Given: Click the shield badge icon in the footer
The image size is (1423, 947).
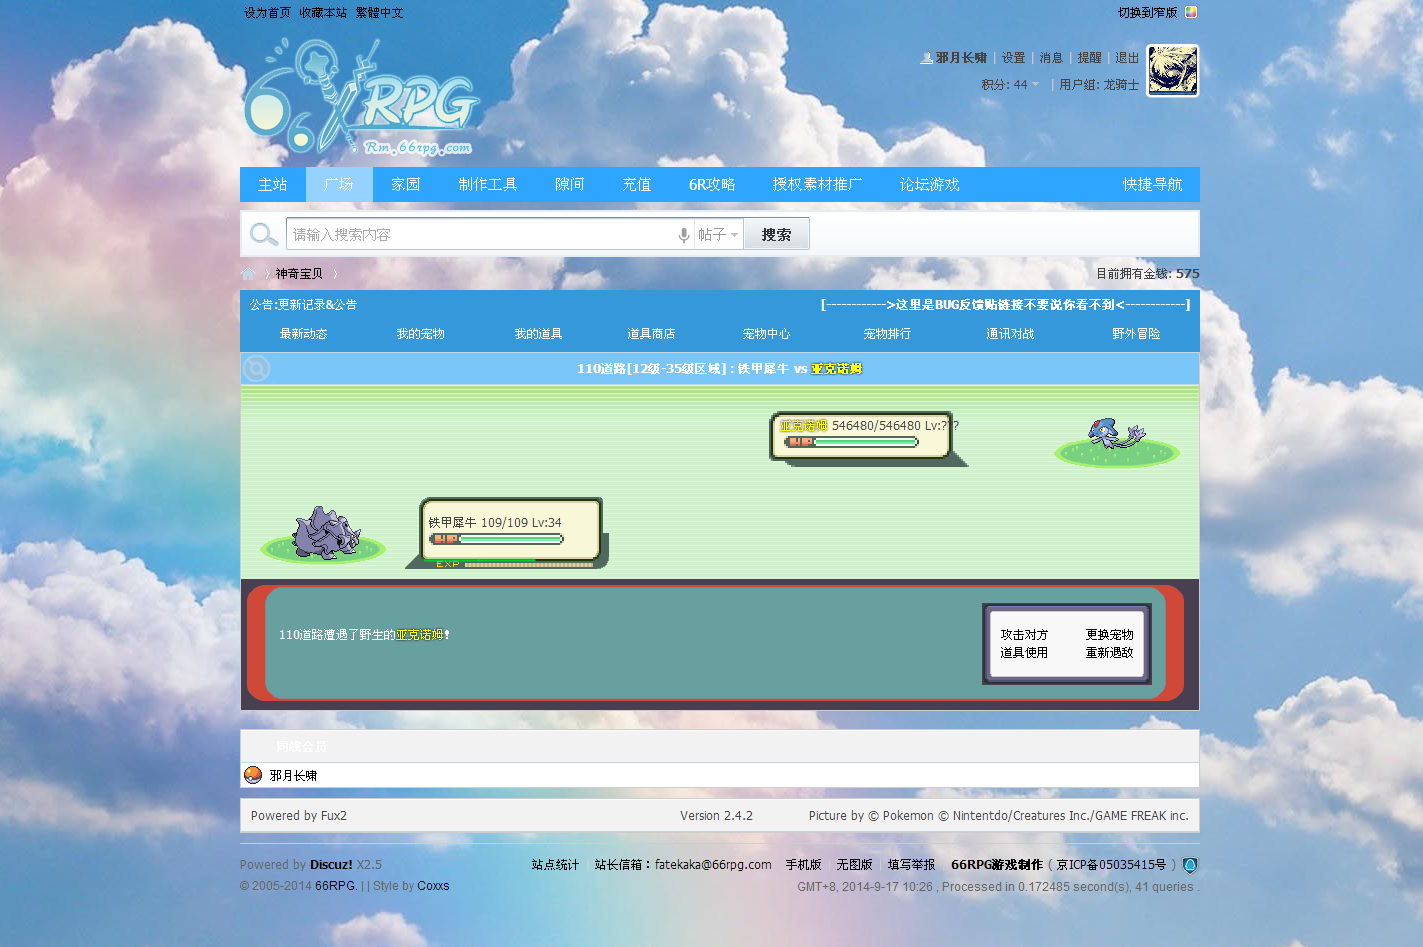Looking at the screenshot, I should tap(1190, 865).
